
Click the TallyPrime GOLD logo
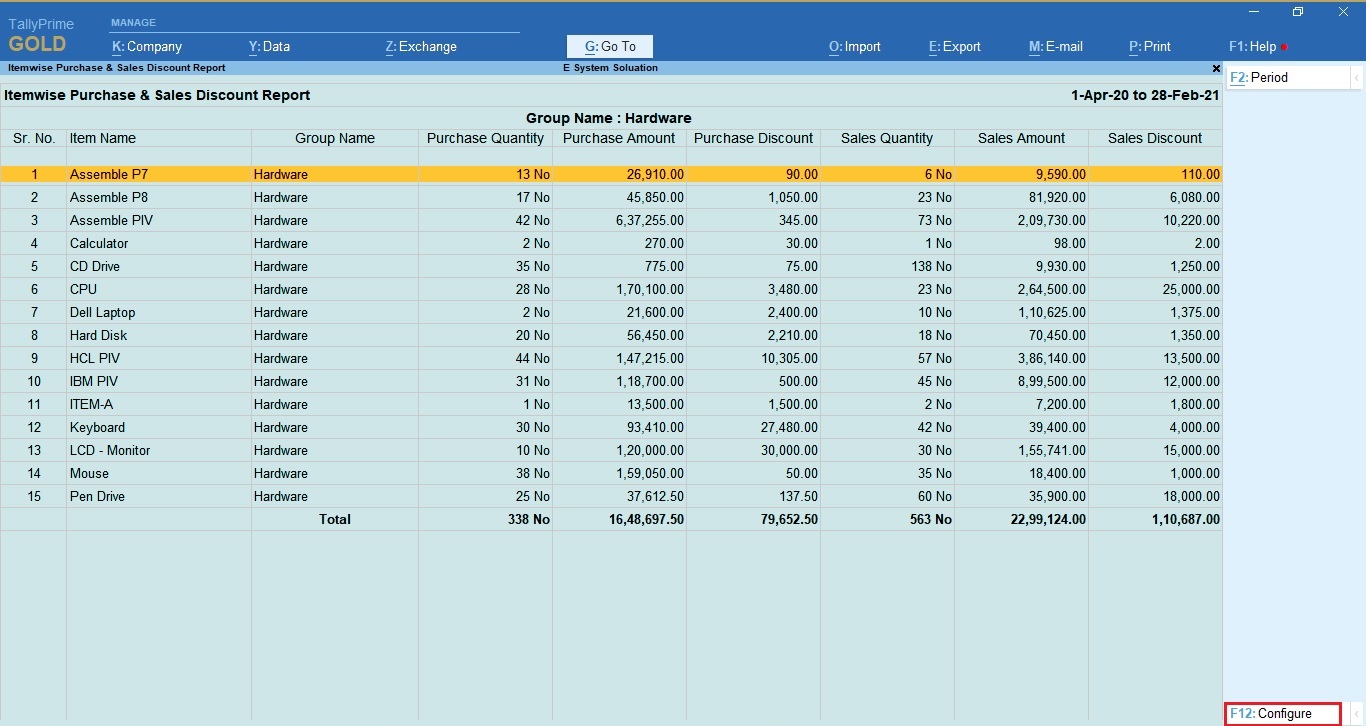click(x=40, y=32)
